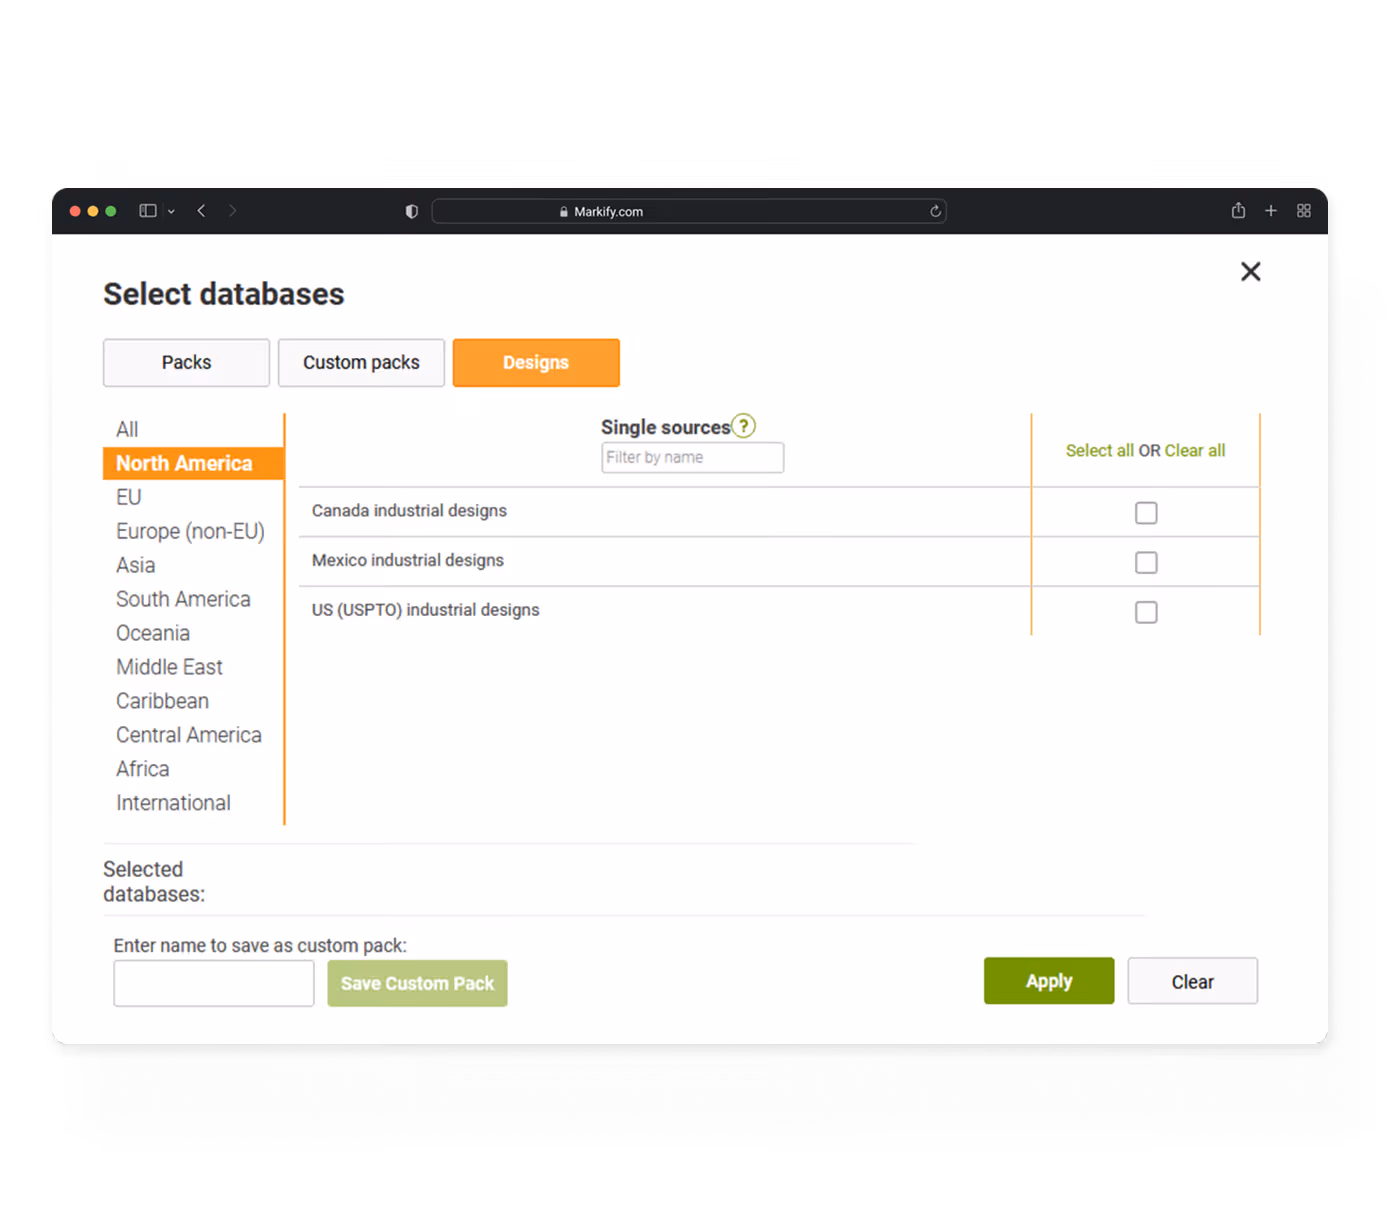
Task: Click the Canada industrial designs row text
Action: coord(409,511)
